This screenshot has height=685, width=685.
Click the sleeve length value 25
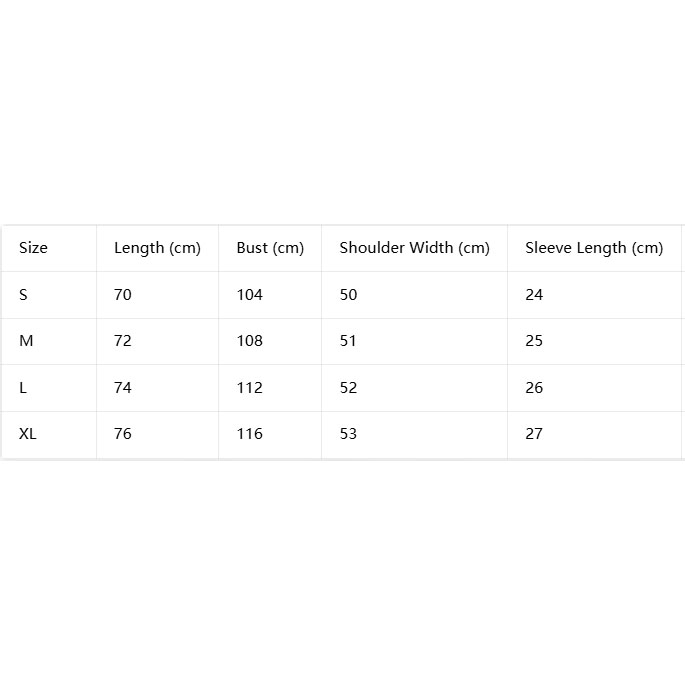[x=534, y=341]
